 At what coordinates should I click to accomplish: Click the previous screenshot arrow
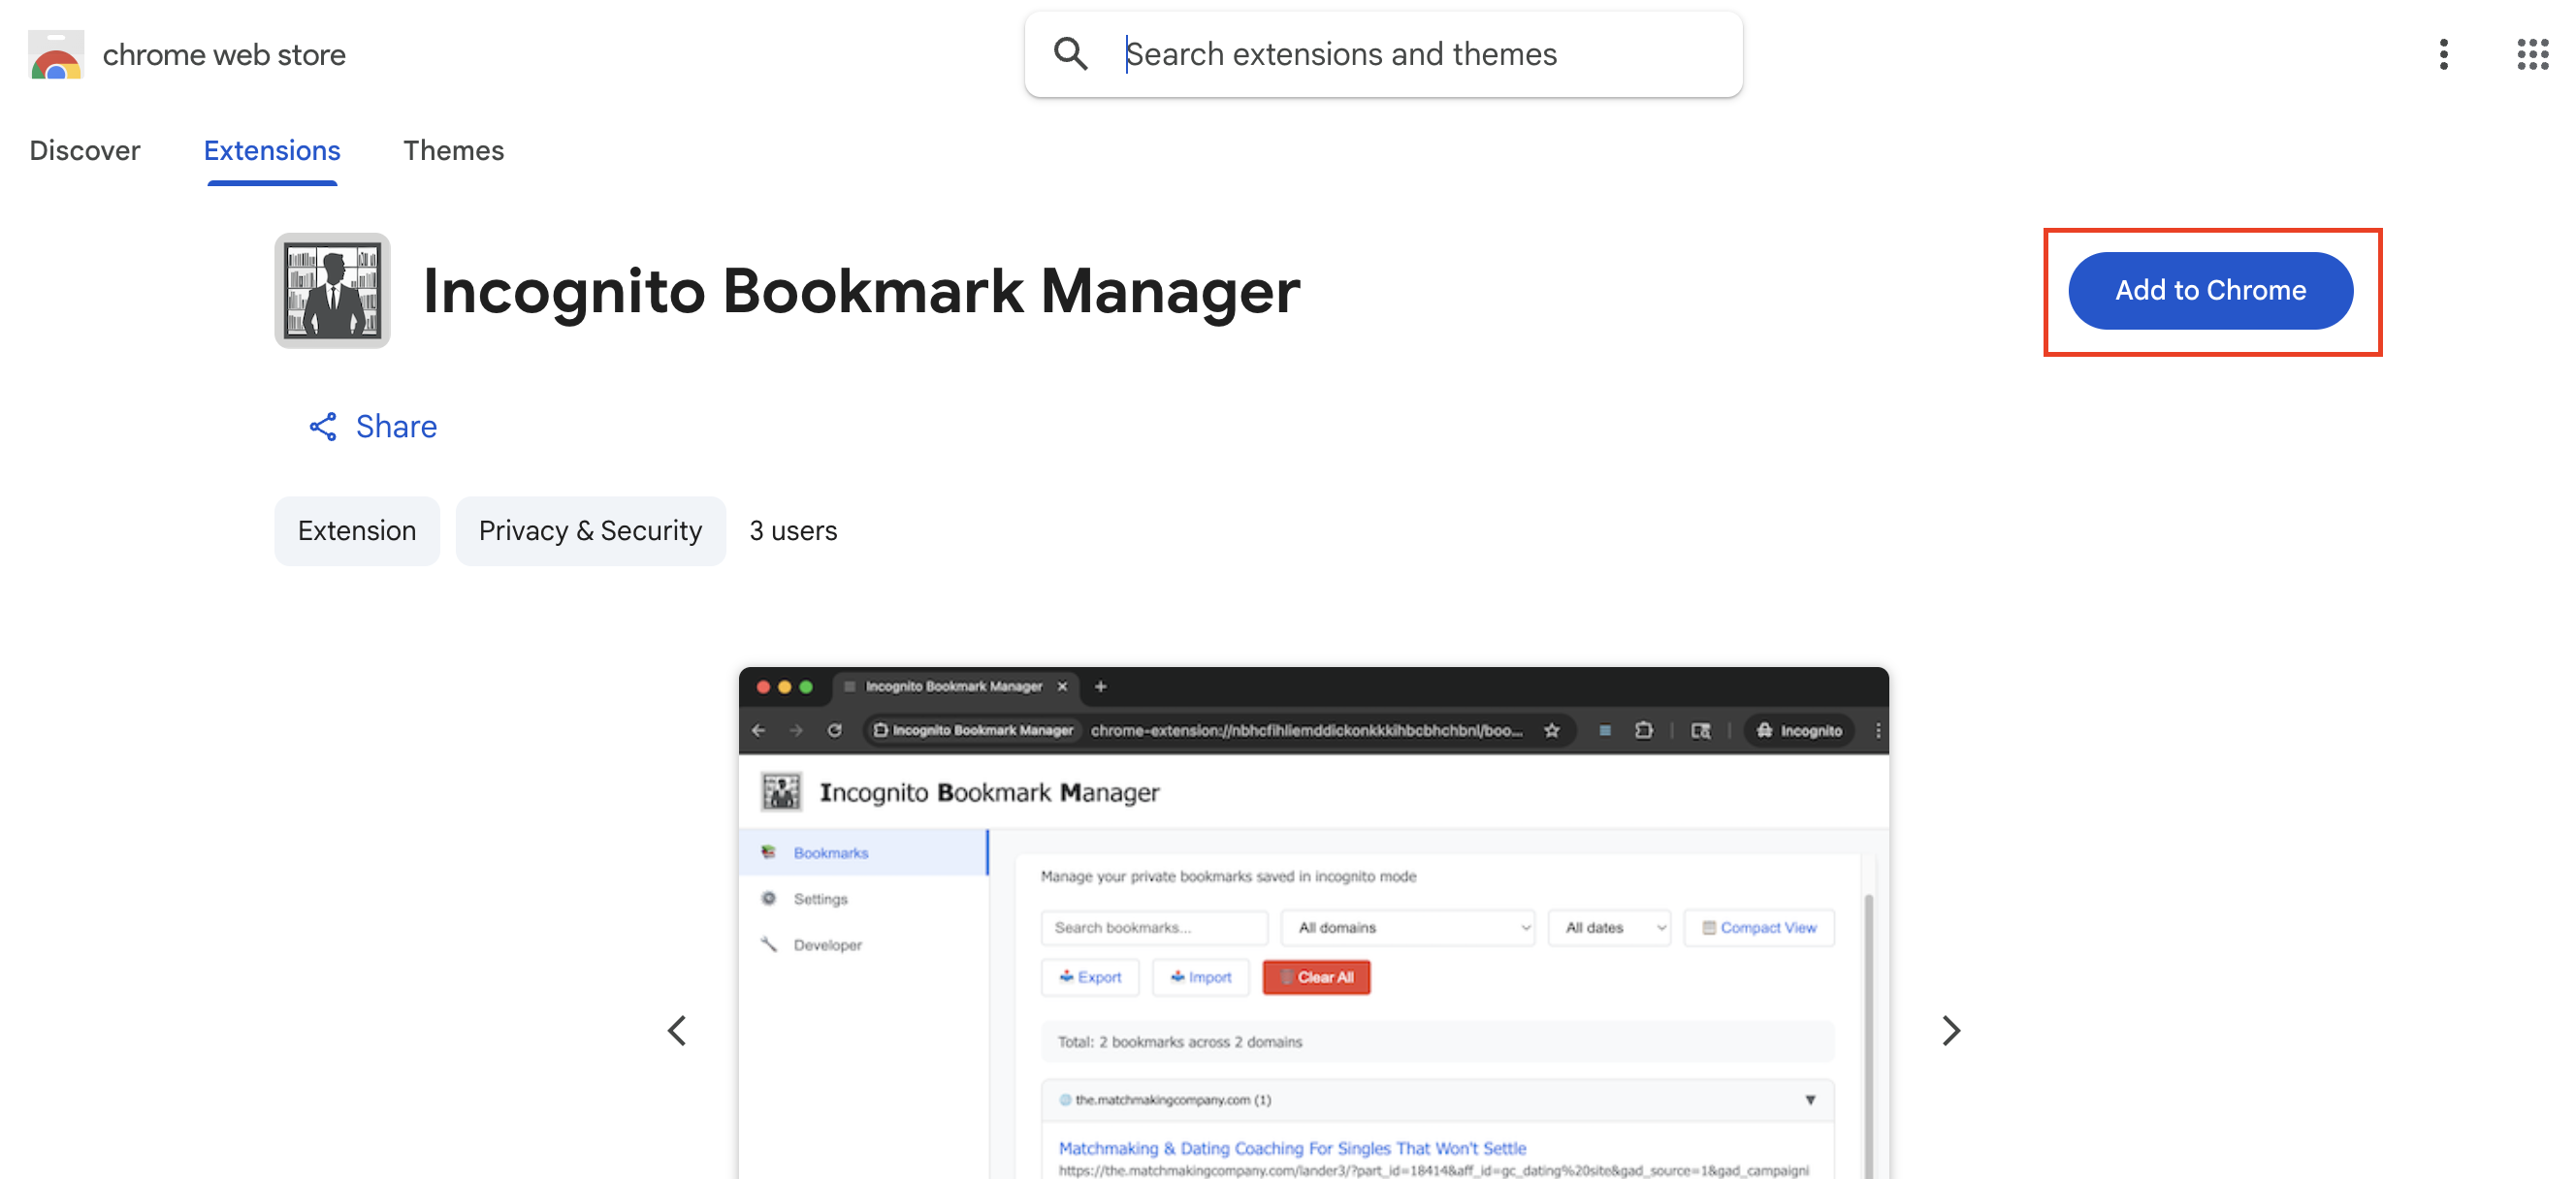click(677, 1030)
